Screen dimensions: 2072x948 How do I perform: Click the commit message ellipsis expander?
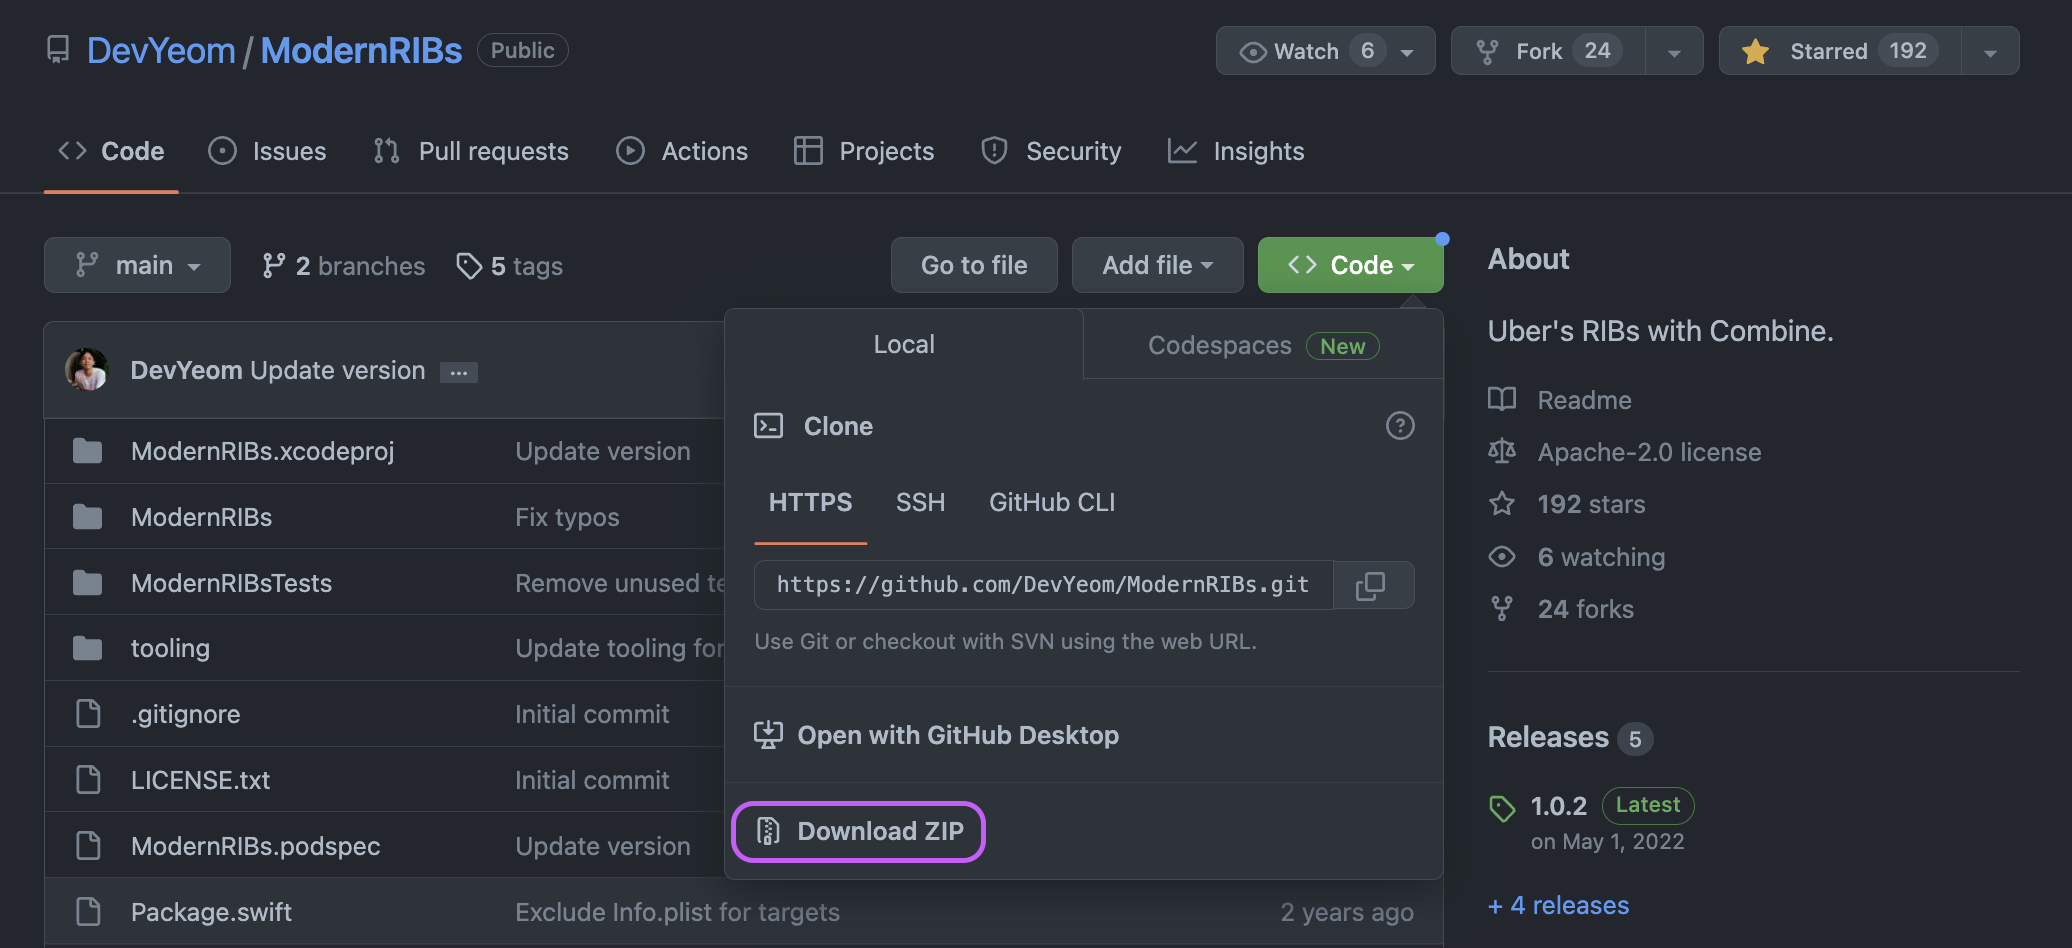459,372
